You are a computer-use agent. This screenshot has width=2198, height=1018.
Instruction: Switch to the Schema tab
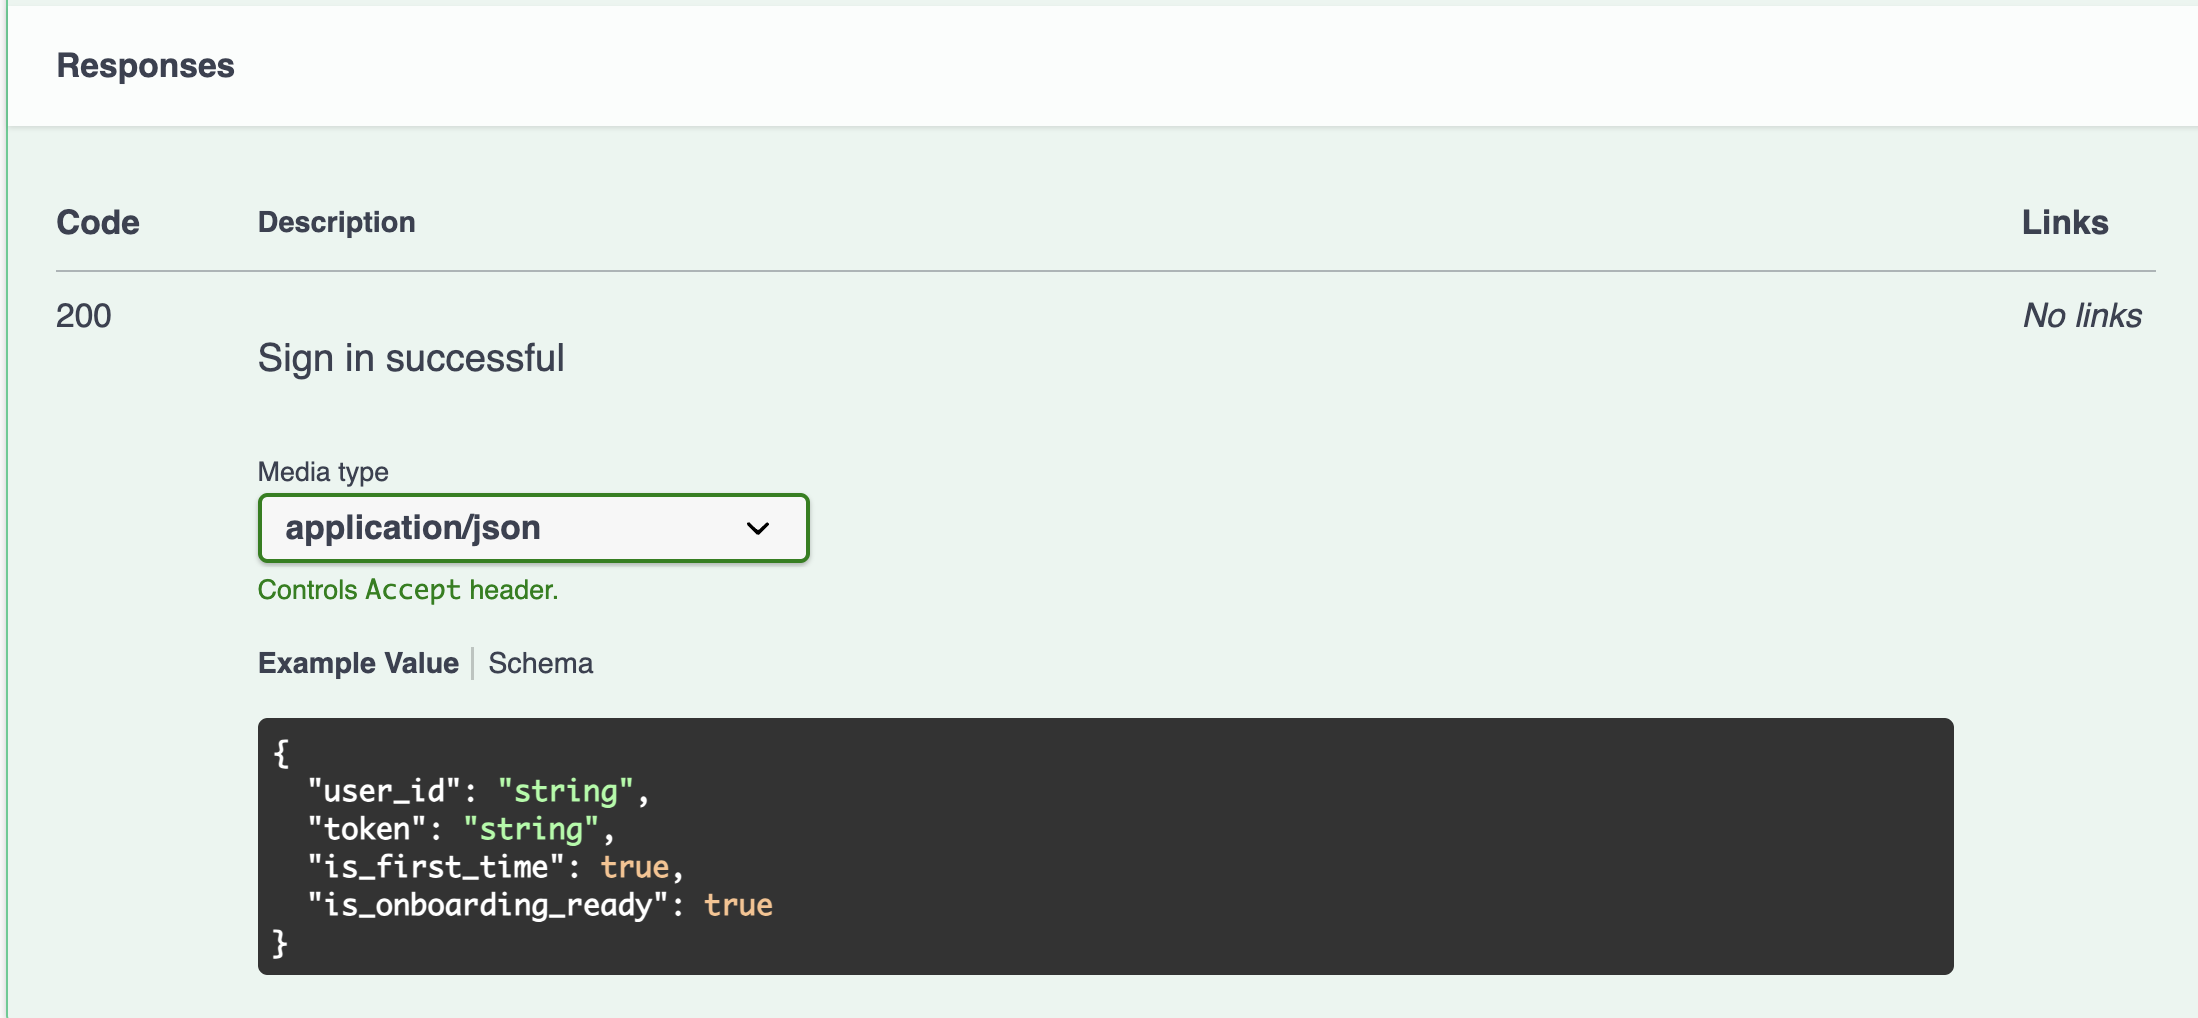pos(540,663)
